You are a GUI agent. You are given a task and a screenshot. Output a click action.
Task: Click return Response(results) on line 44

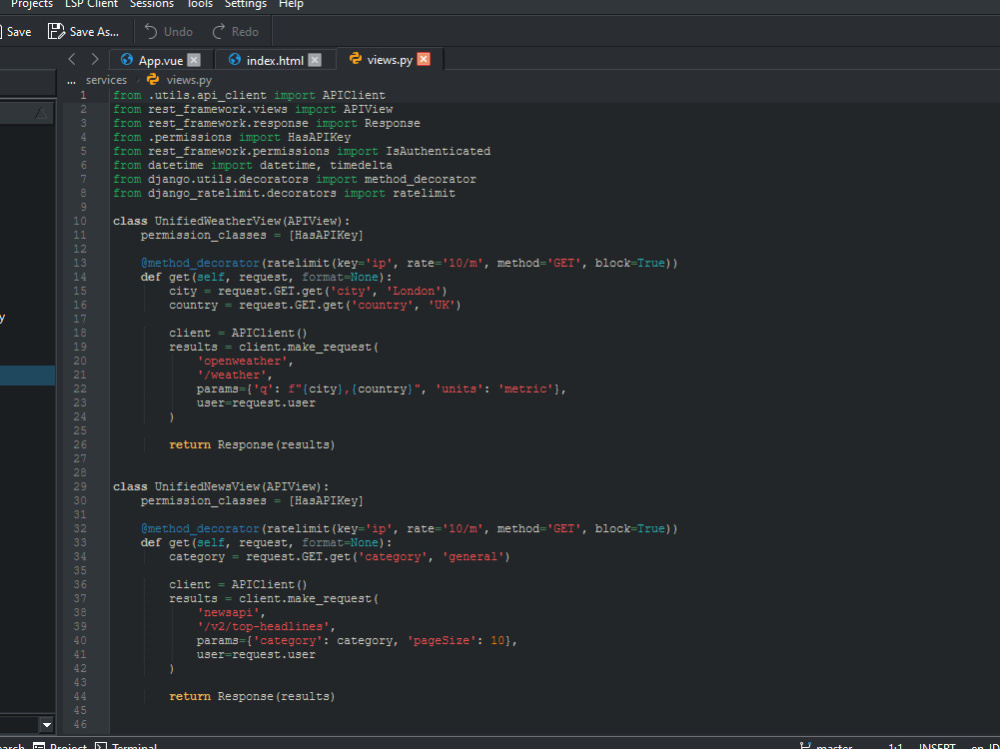tap(252, 697)
